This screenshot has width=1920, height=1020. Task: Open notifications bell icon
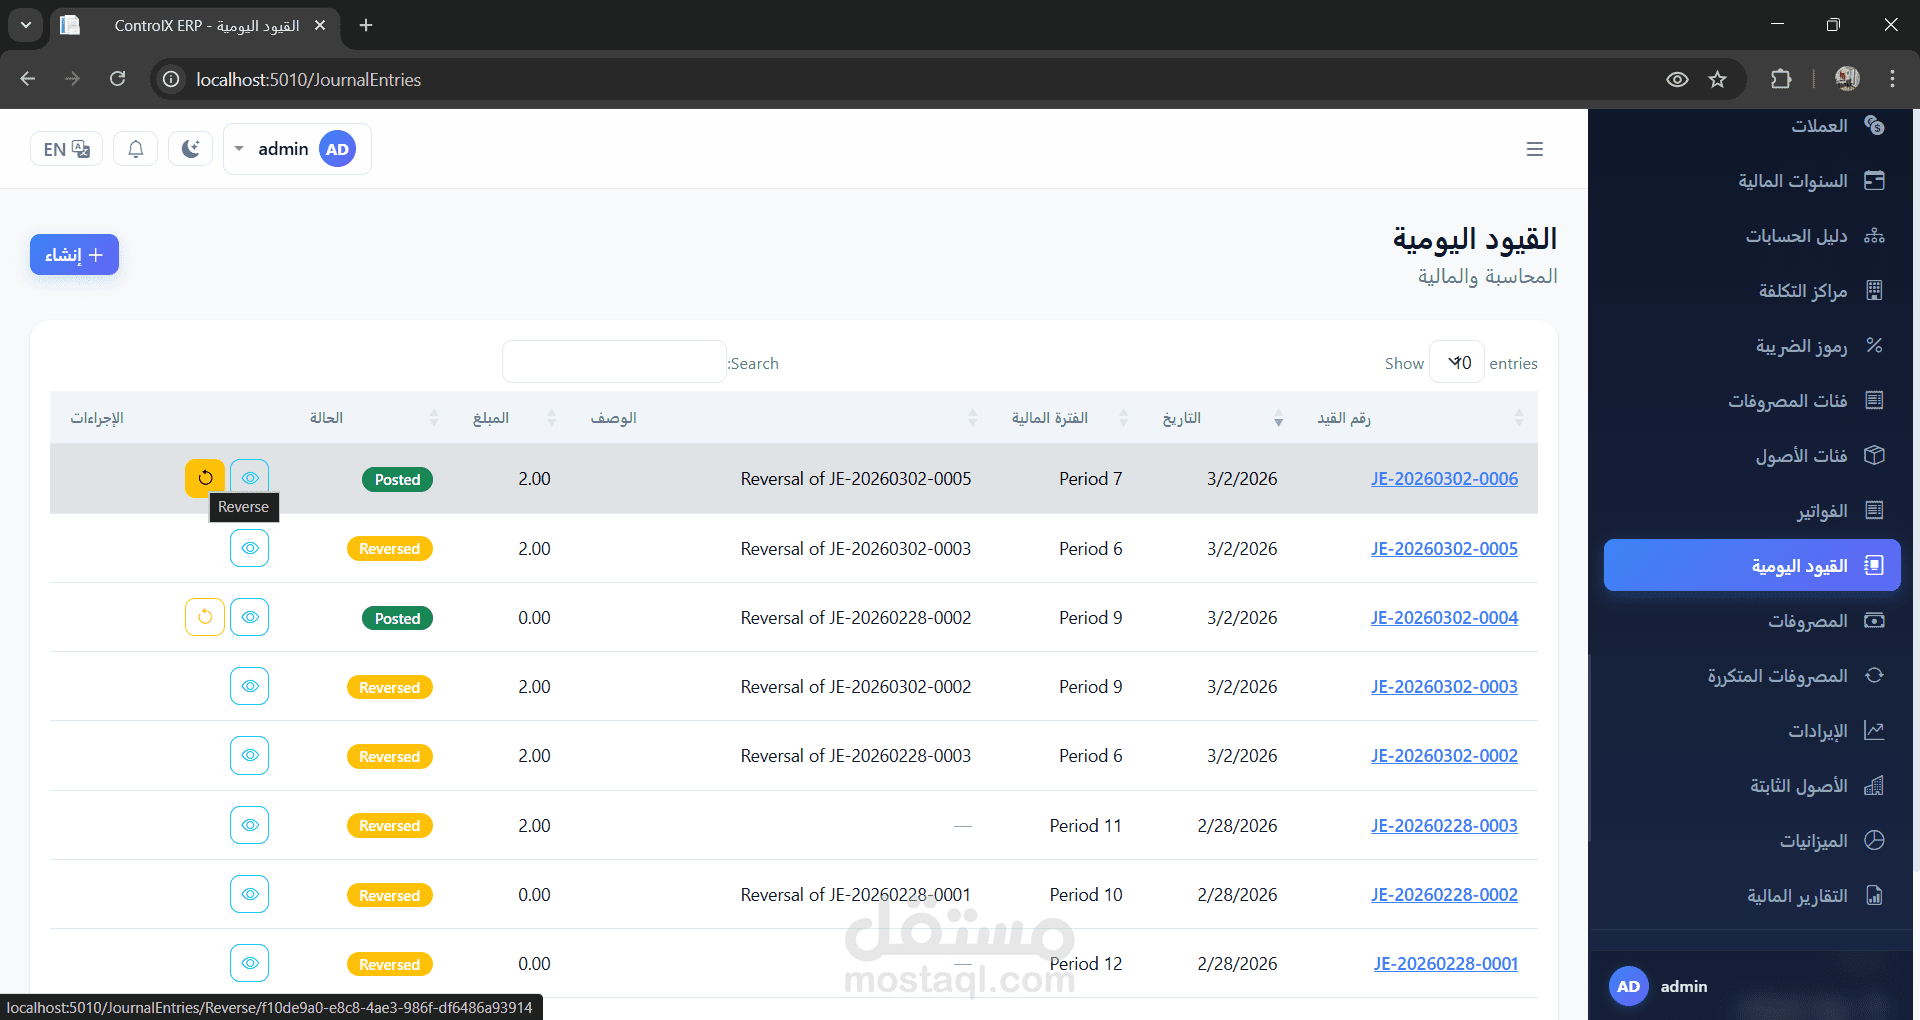[x=136, y=149]
